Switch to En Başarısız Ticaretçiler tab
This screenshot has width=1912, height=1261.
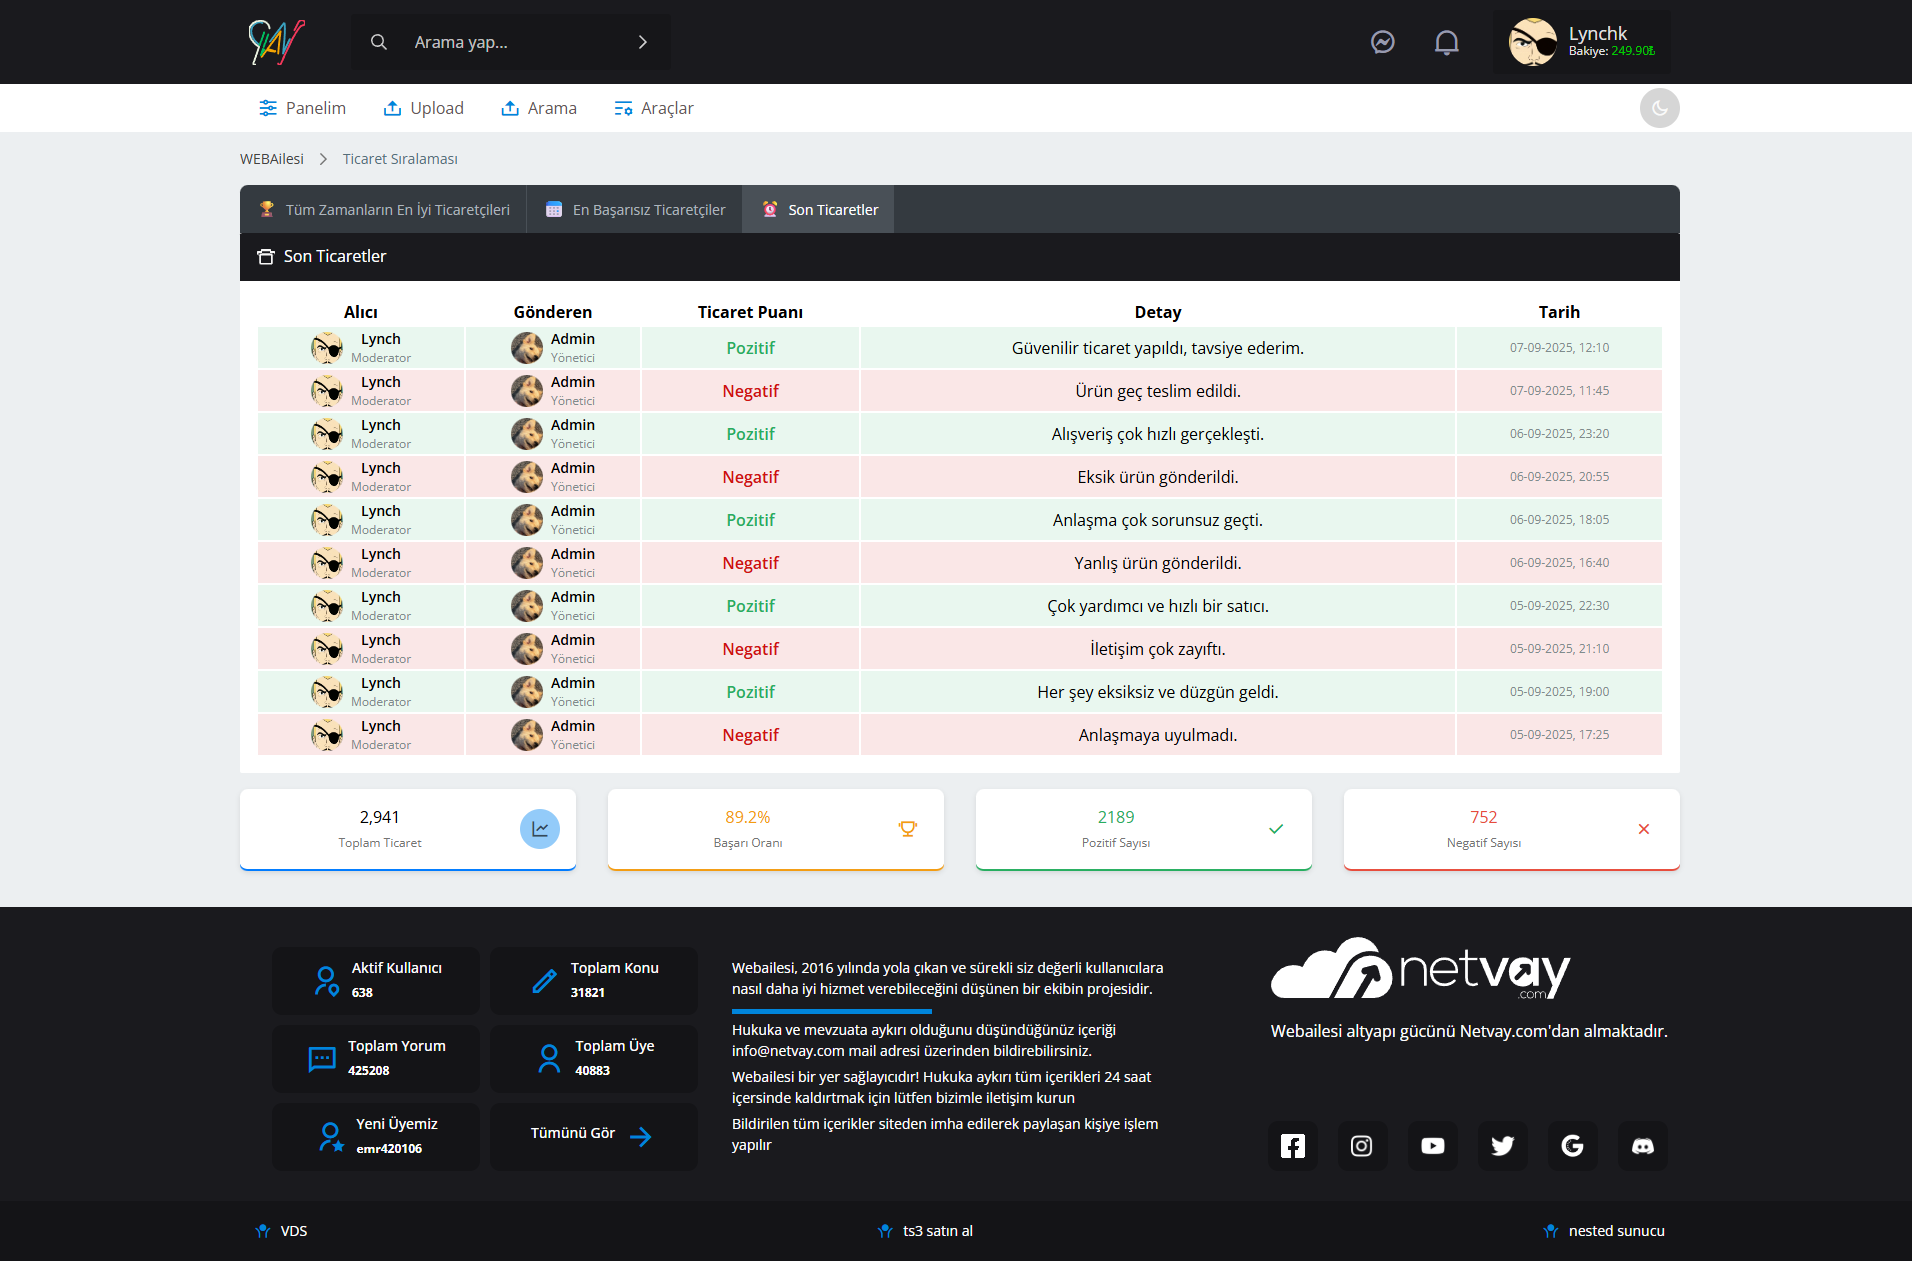635,209
